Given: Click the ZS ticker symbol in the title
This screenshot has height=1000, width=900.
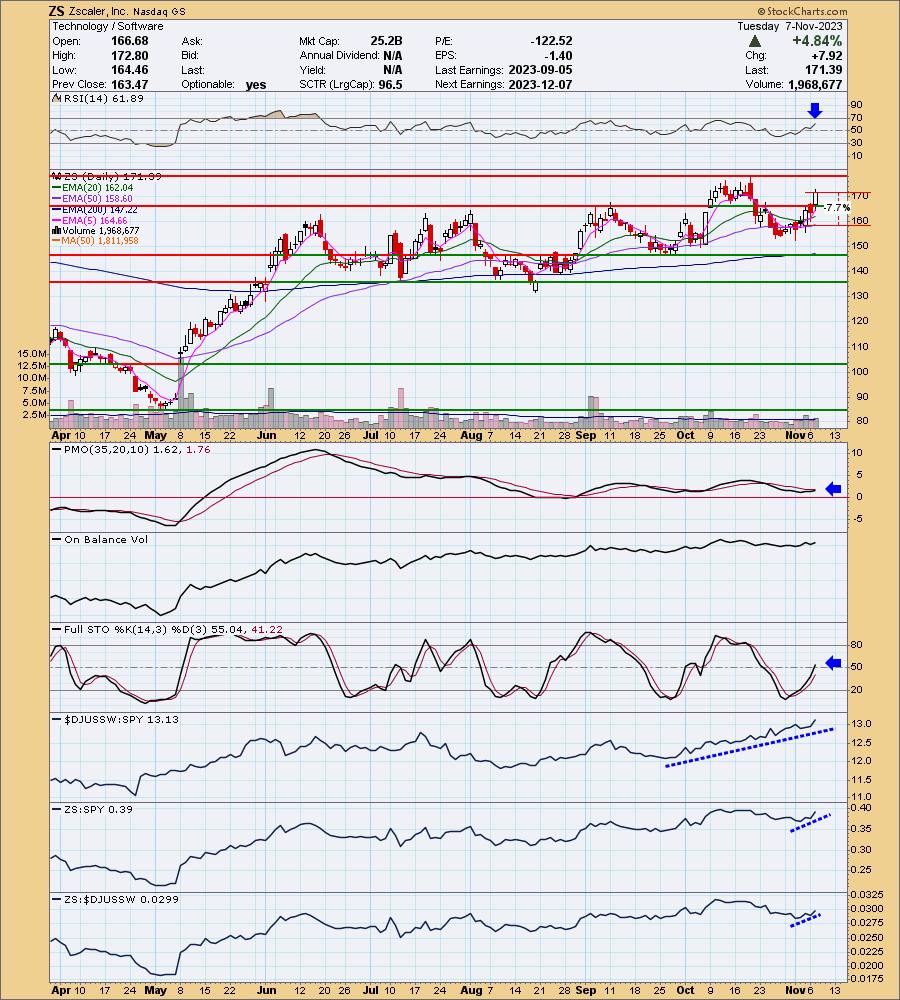Looking at the screenshot, I should click(56, 11).
